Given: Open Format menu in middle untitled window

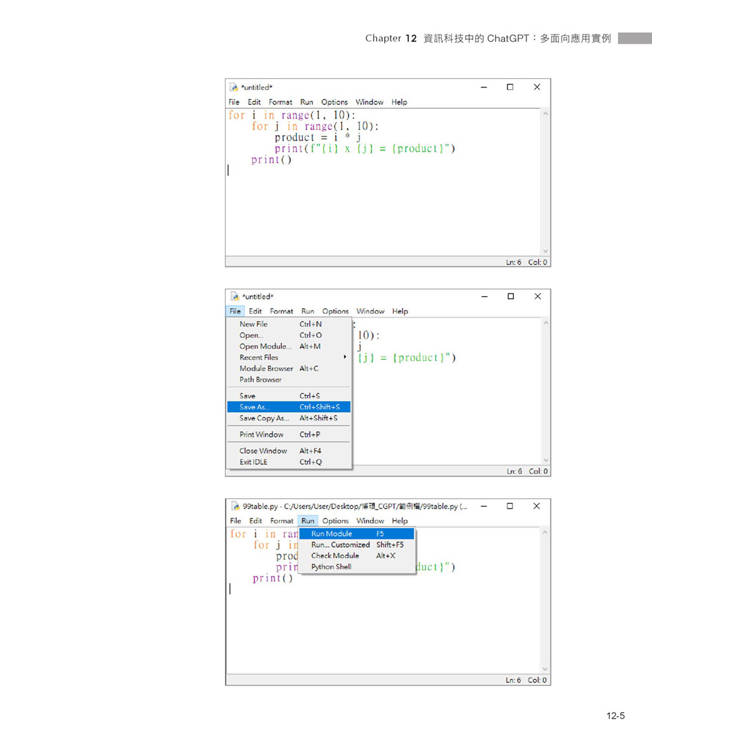Looking at the screenshot, I should click(x=281, y=311).
